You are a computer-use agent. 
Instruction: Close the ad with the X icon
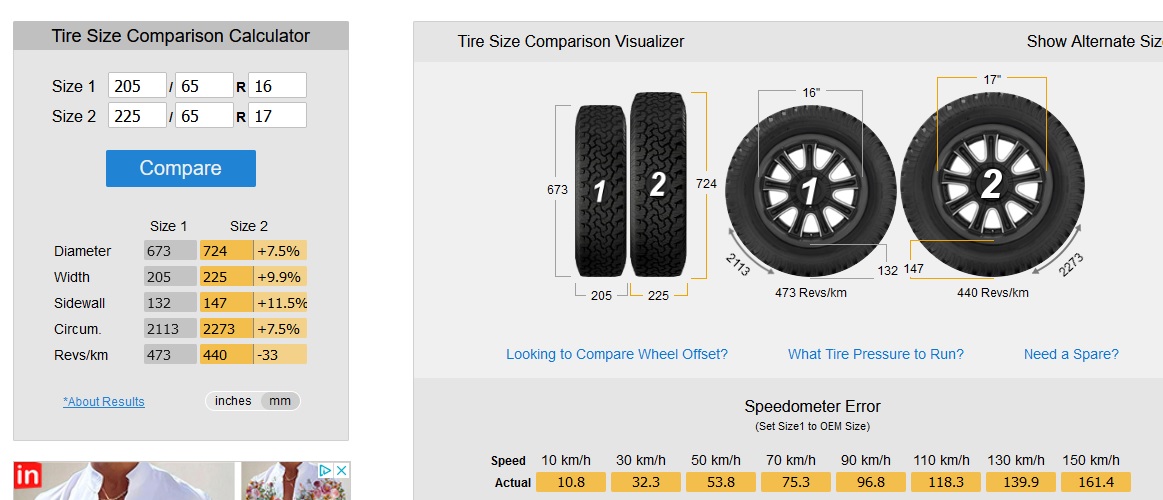[x=341, y=470]
